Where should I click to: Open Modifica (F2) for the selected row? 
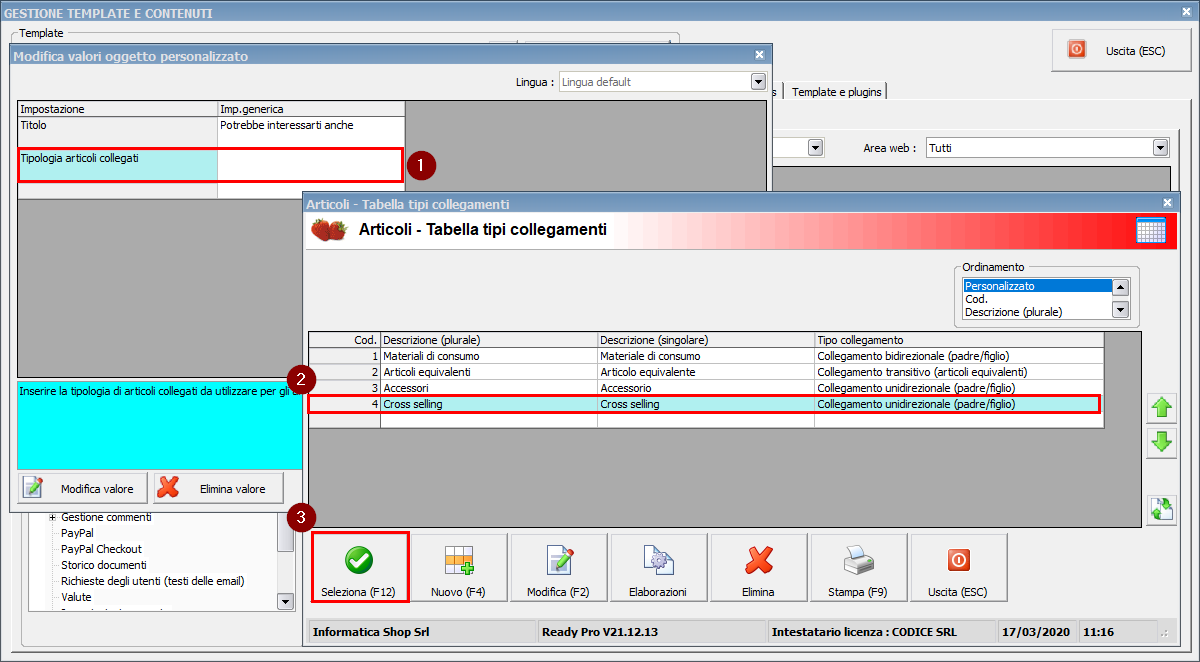click(558, 568)
